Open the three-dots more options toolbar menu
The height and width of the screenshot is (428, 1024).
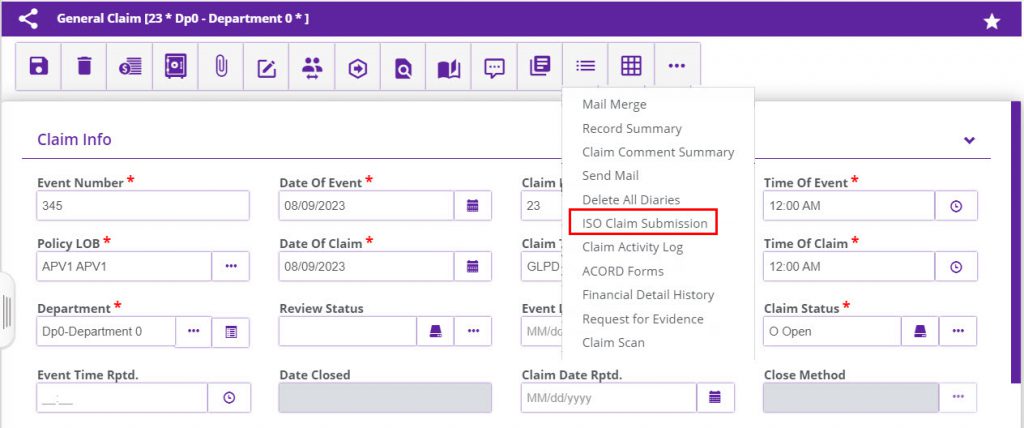point(677,66)
